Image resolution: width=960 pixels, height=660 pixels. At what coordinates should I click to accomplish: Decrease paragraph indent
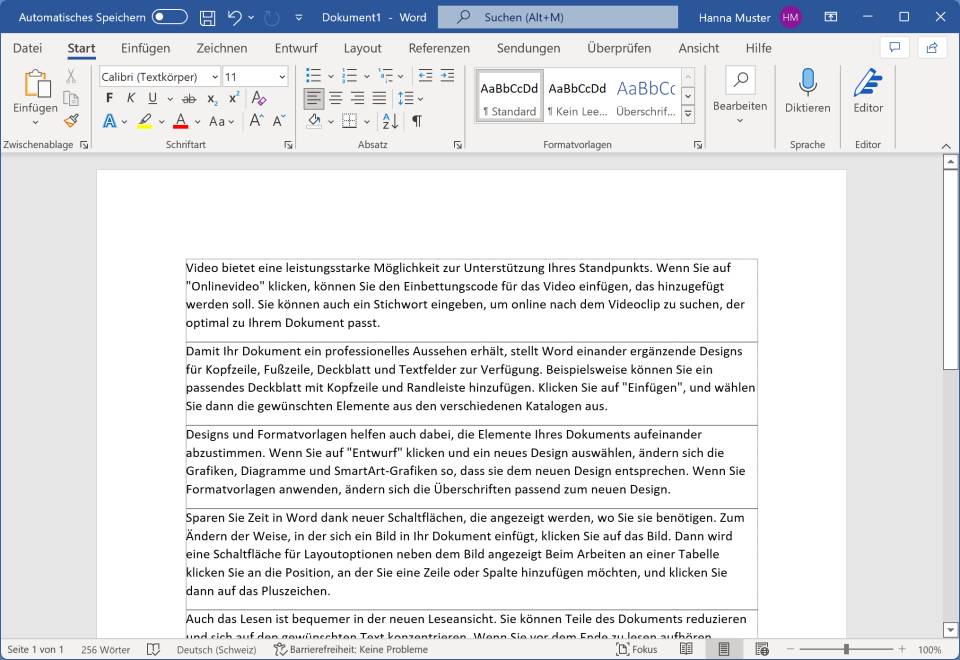[x=426, y=76]
